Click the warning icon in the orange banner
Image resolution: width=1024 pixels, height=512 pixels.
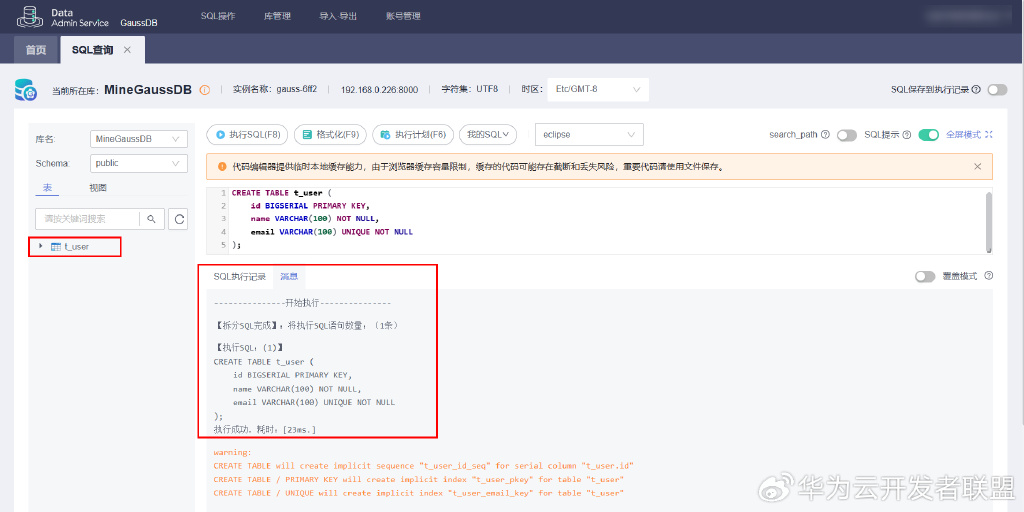point(223,167)
